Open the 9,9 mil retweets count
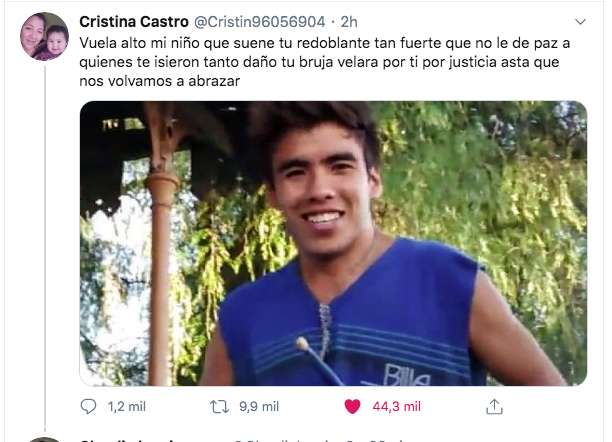 pyautogui.click(x=259, y=407)
